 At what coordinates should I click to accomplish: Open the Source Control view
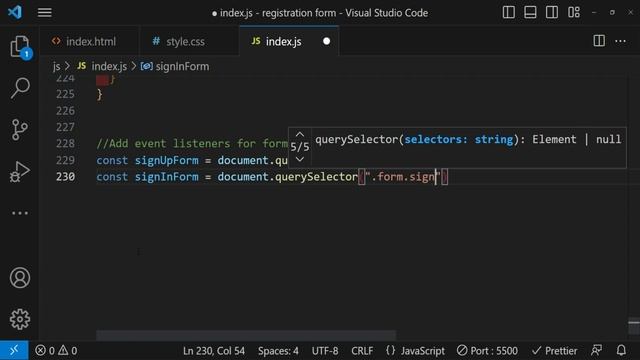(20, 130)
